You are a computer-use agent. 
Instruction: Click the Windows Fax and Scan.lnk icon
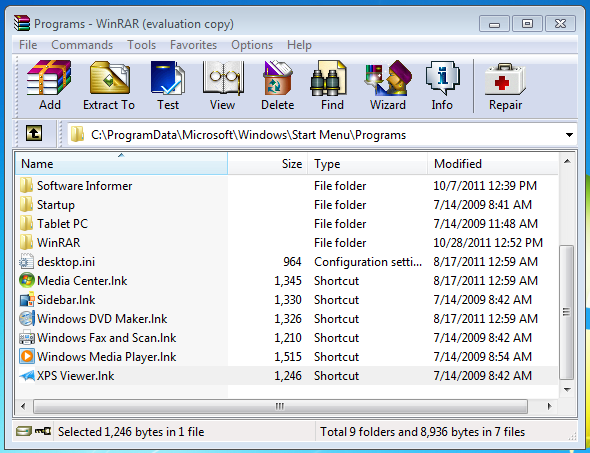[x=27, y=337]
